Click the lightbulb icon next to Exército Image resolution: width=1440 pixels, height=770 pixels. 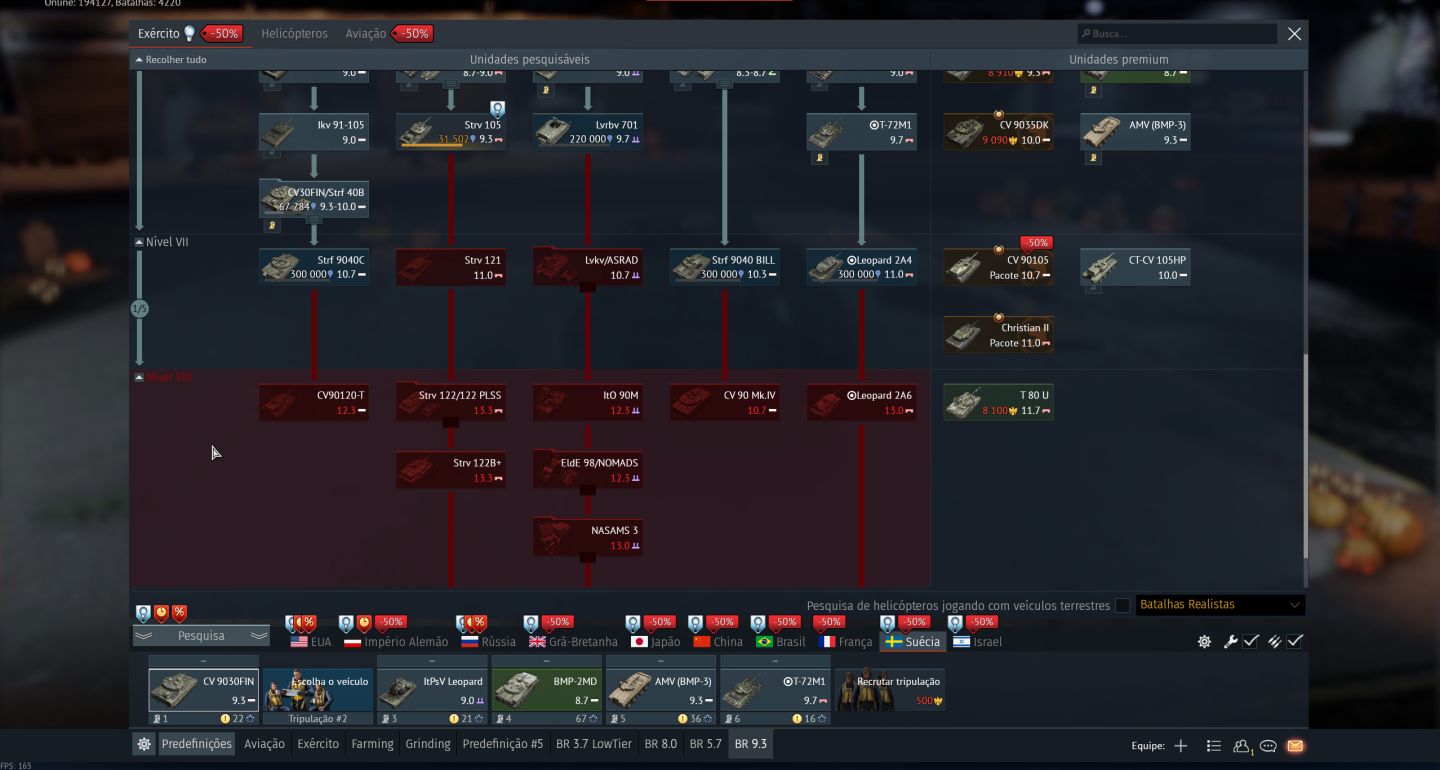pyautogui.click(x=189, y=33)
